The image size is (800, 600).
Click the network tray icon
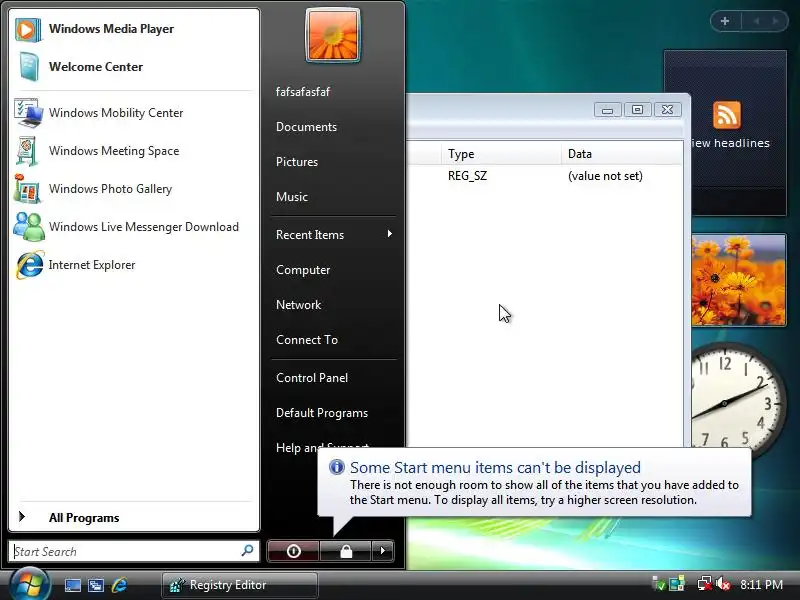(704, 584)
